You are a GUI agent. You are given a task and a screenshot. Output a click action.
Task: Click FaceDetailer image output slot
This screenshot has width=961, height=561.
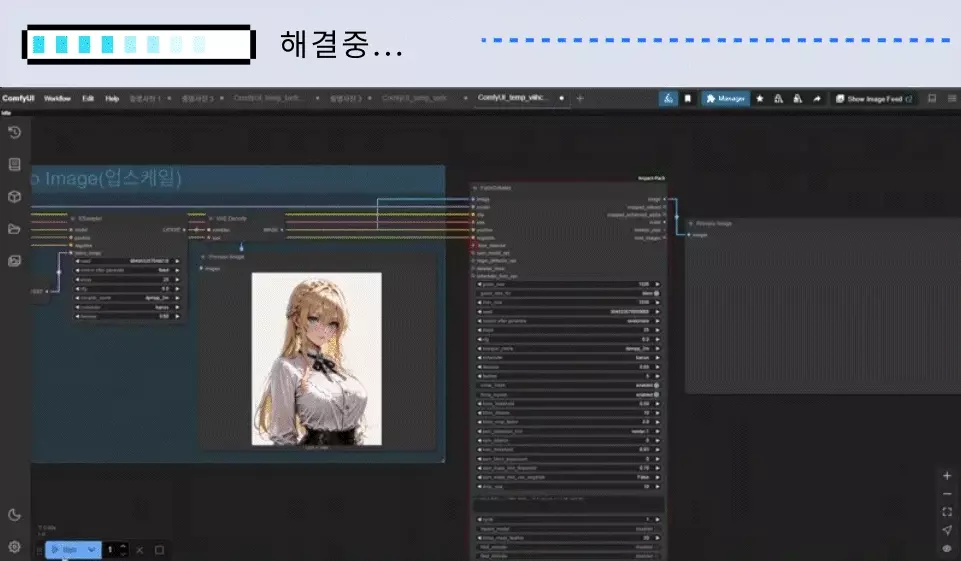[664, 199]
